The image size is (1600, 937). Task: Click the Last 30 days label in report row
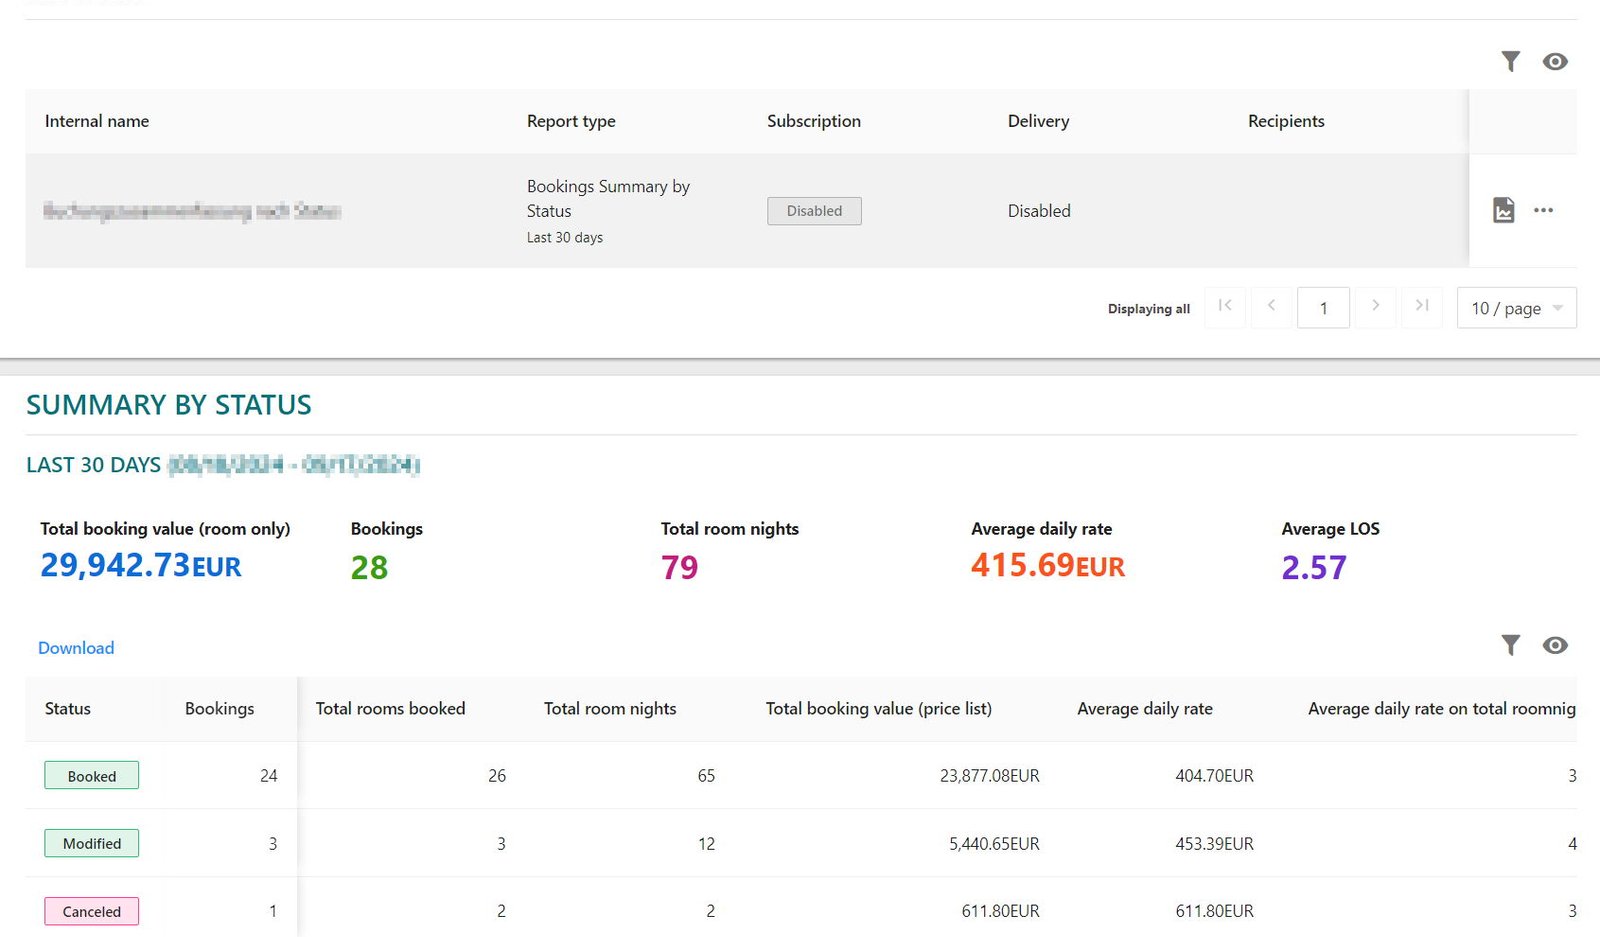[565, 238]
